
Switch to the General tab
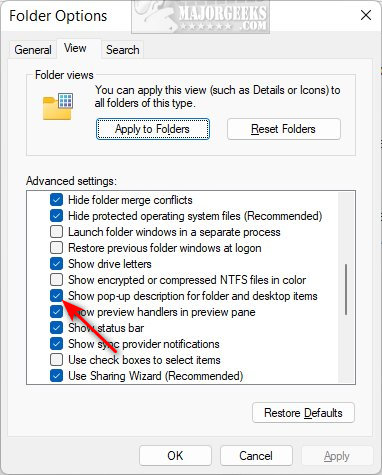click(x=33, y=50)
